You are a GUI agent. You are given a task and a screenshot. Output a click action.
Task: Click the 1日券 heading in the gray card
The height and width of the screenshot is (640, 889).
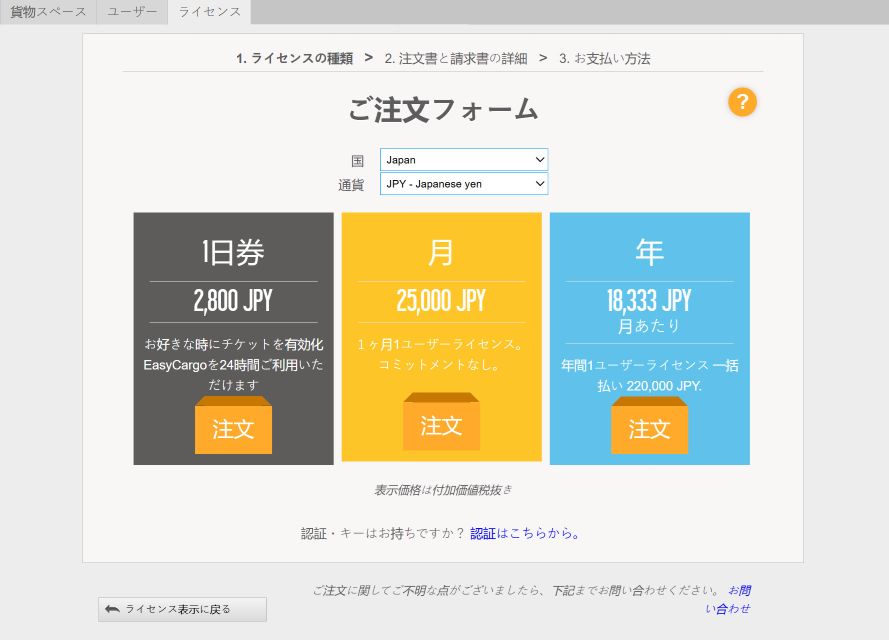point(233,253)
